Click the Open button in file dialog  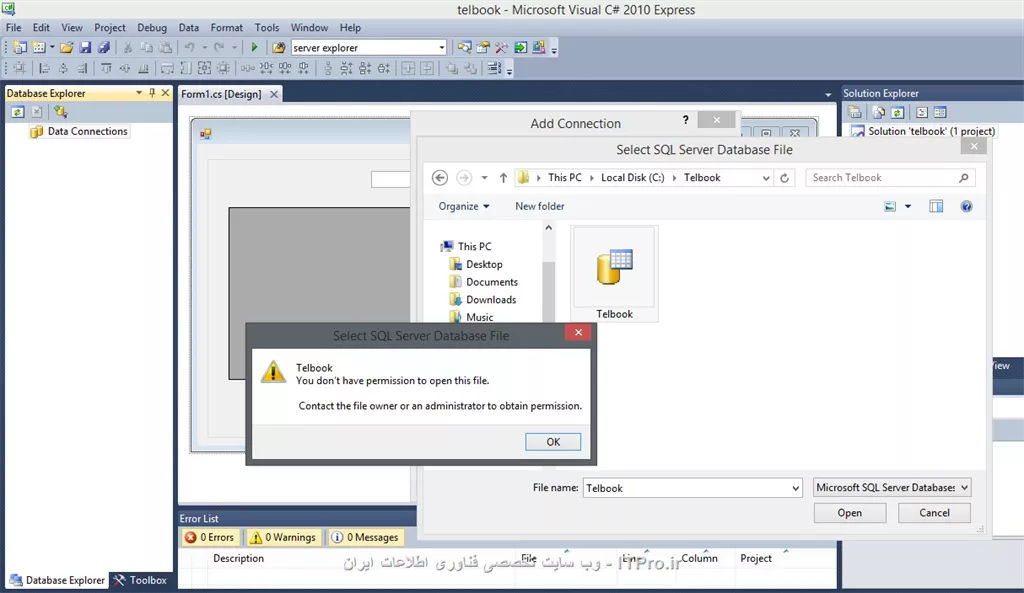click(850, 513)
